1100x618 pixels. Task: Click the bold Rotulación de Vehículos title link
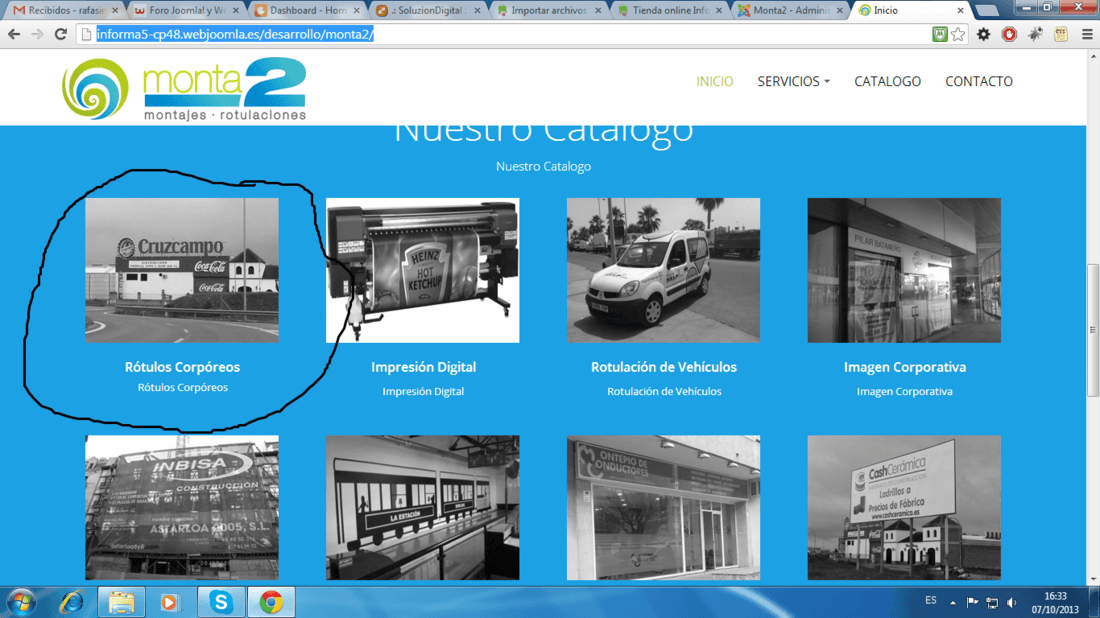point(664,367)
